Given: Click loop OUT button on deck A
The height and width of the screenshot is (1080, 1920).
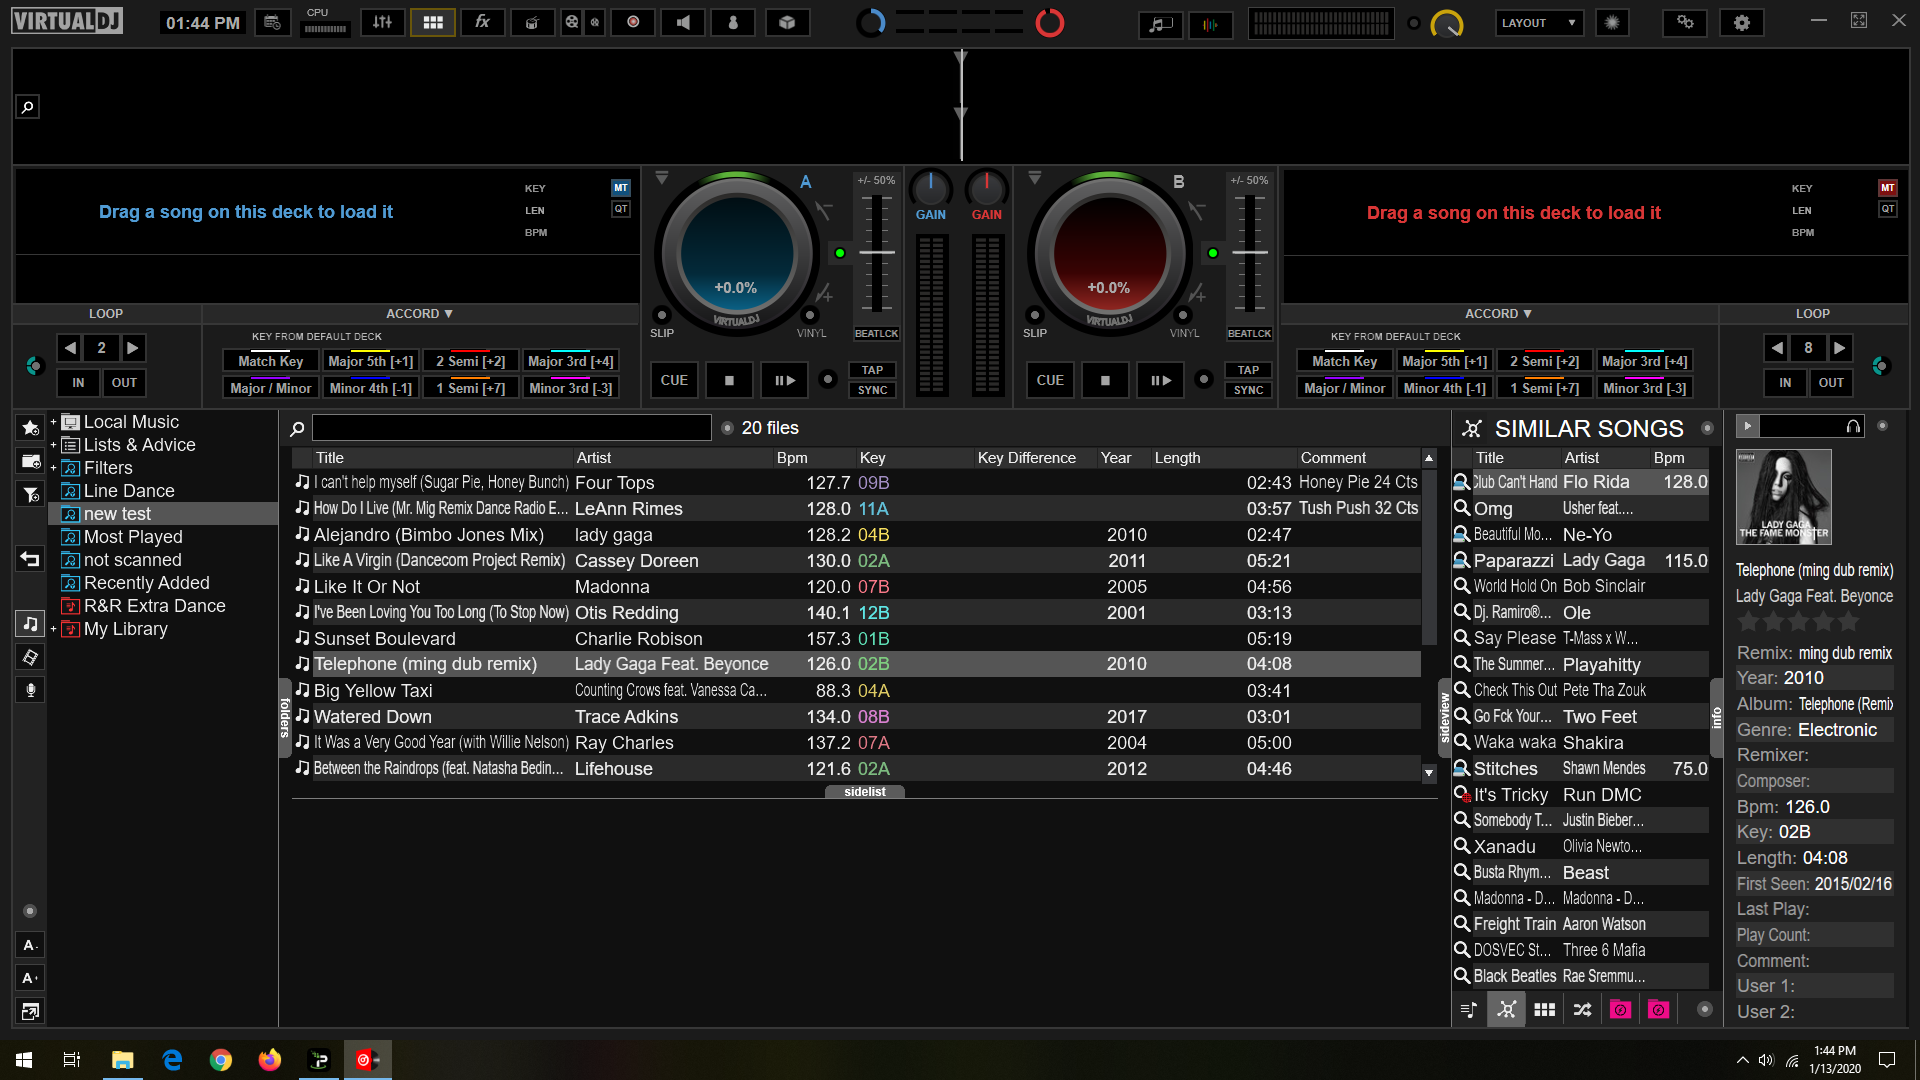Looking at the screenshot, I should coord(124,383).
